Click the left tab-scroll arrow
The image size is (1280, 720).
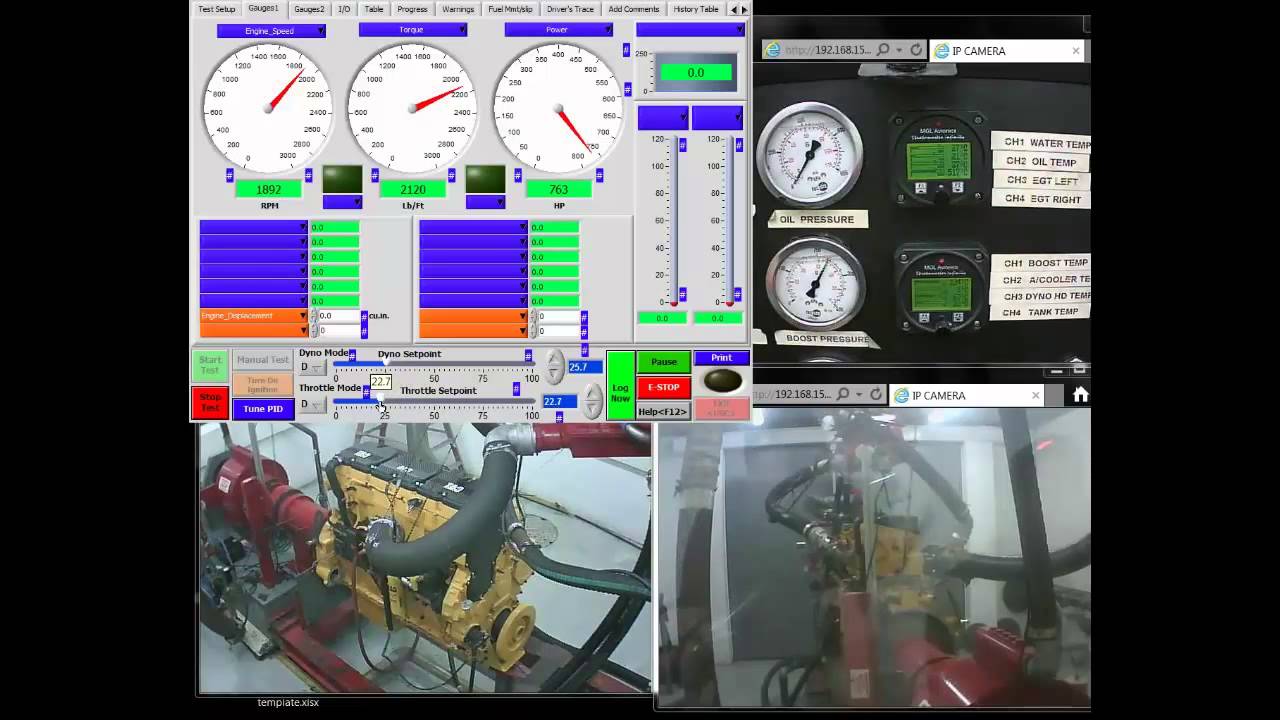[734, 9]
